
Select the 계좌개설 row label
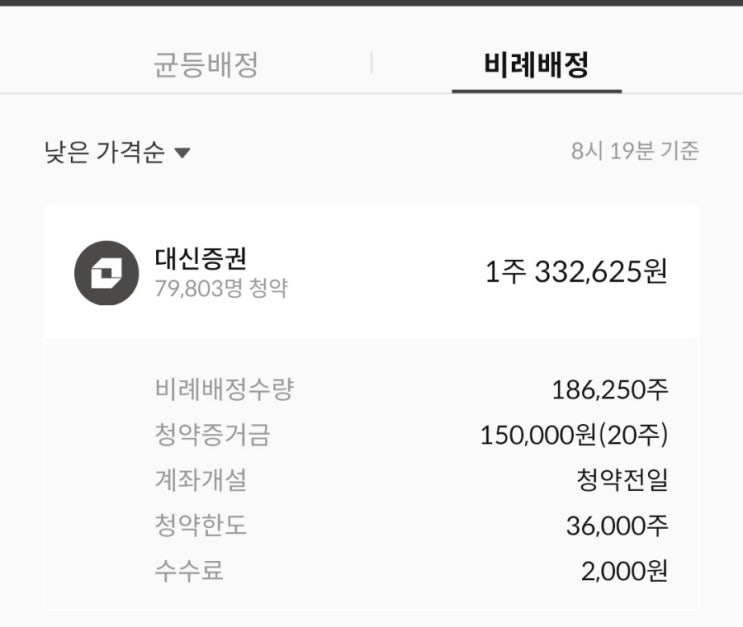tap(201, 480)
